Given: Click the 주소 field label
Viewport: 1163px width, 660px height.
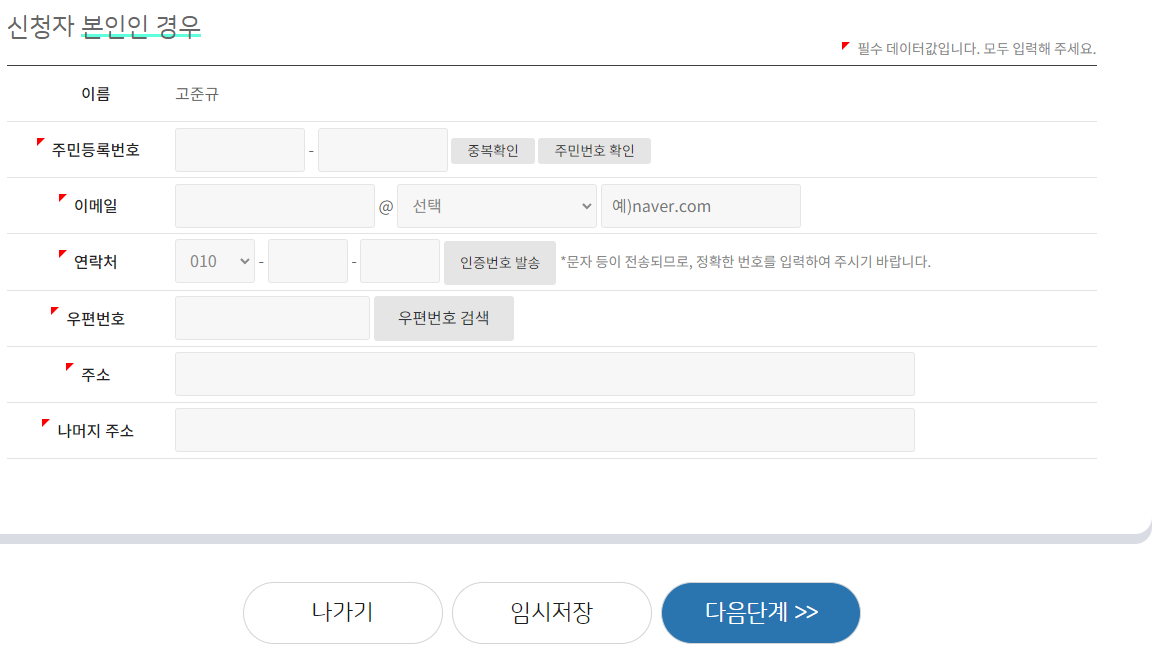Looking at the screenshot, I should pos(95,375).
